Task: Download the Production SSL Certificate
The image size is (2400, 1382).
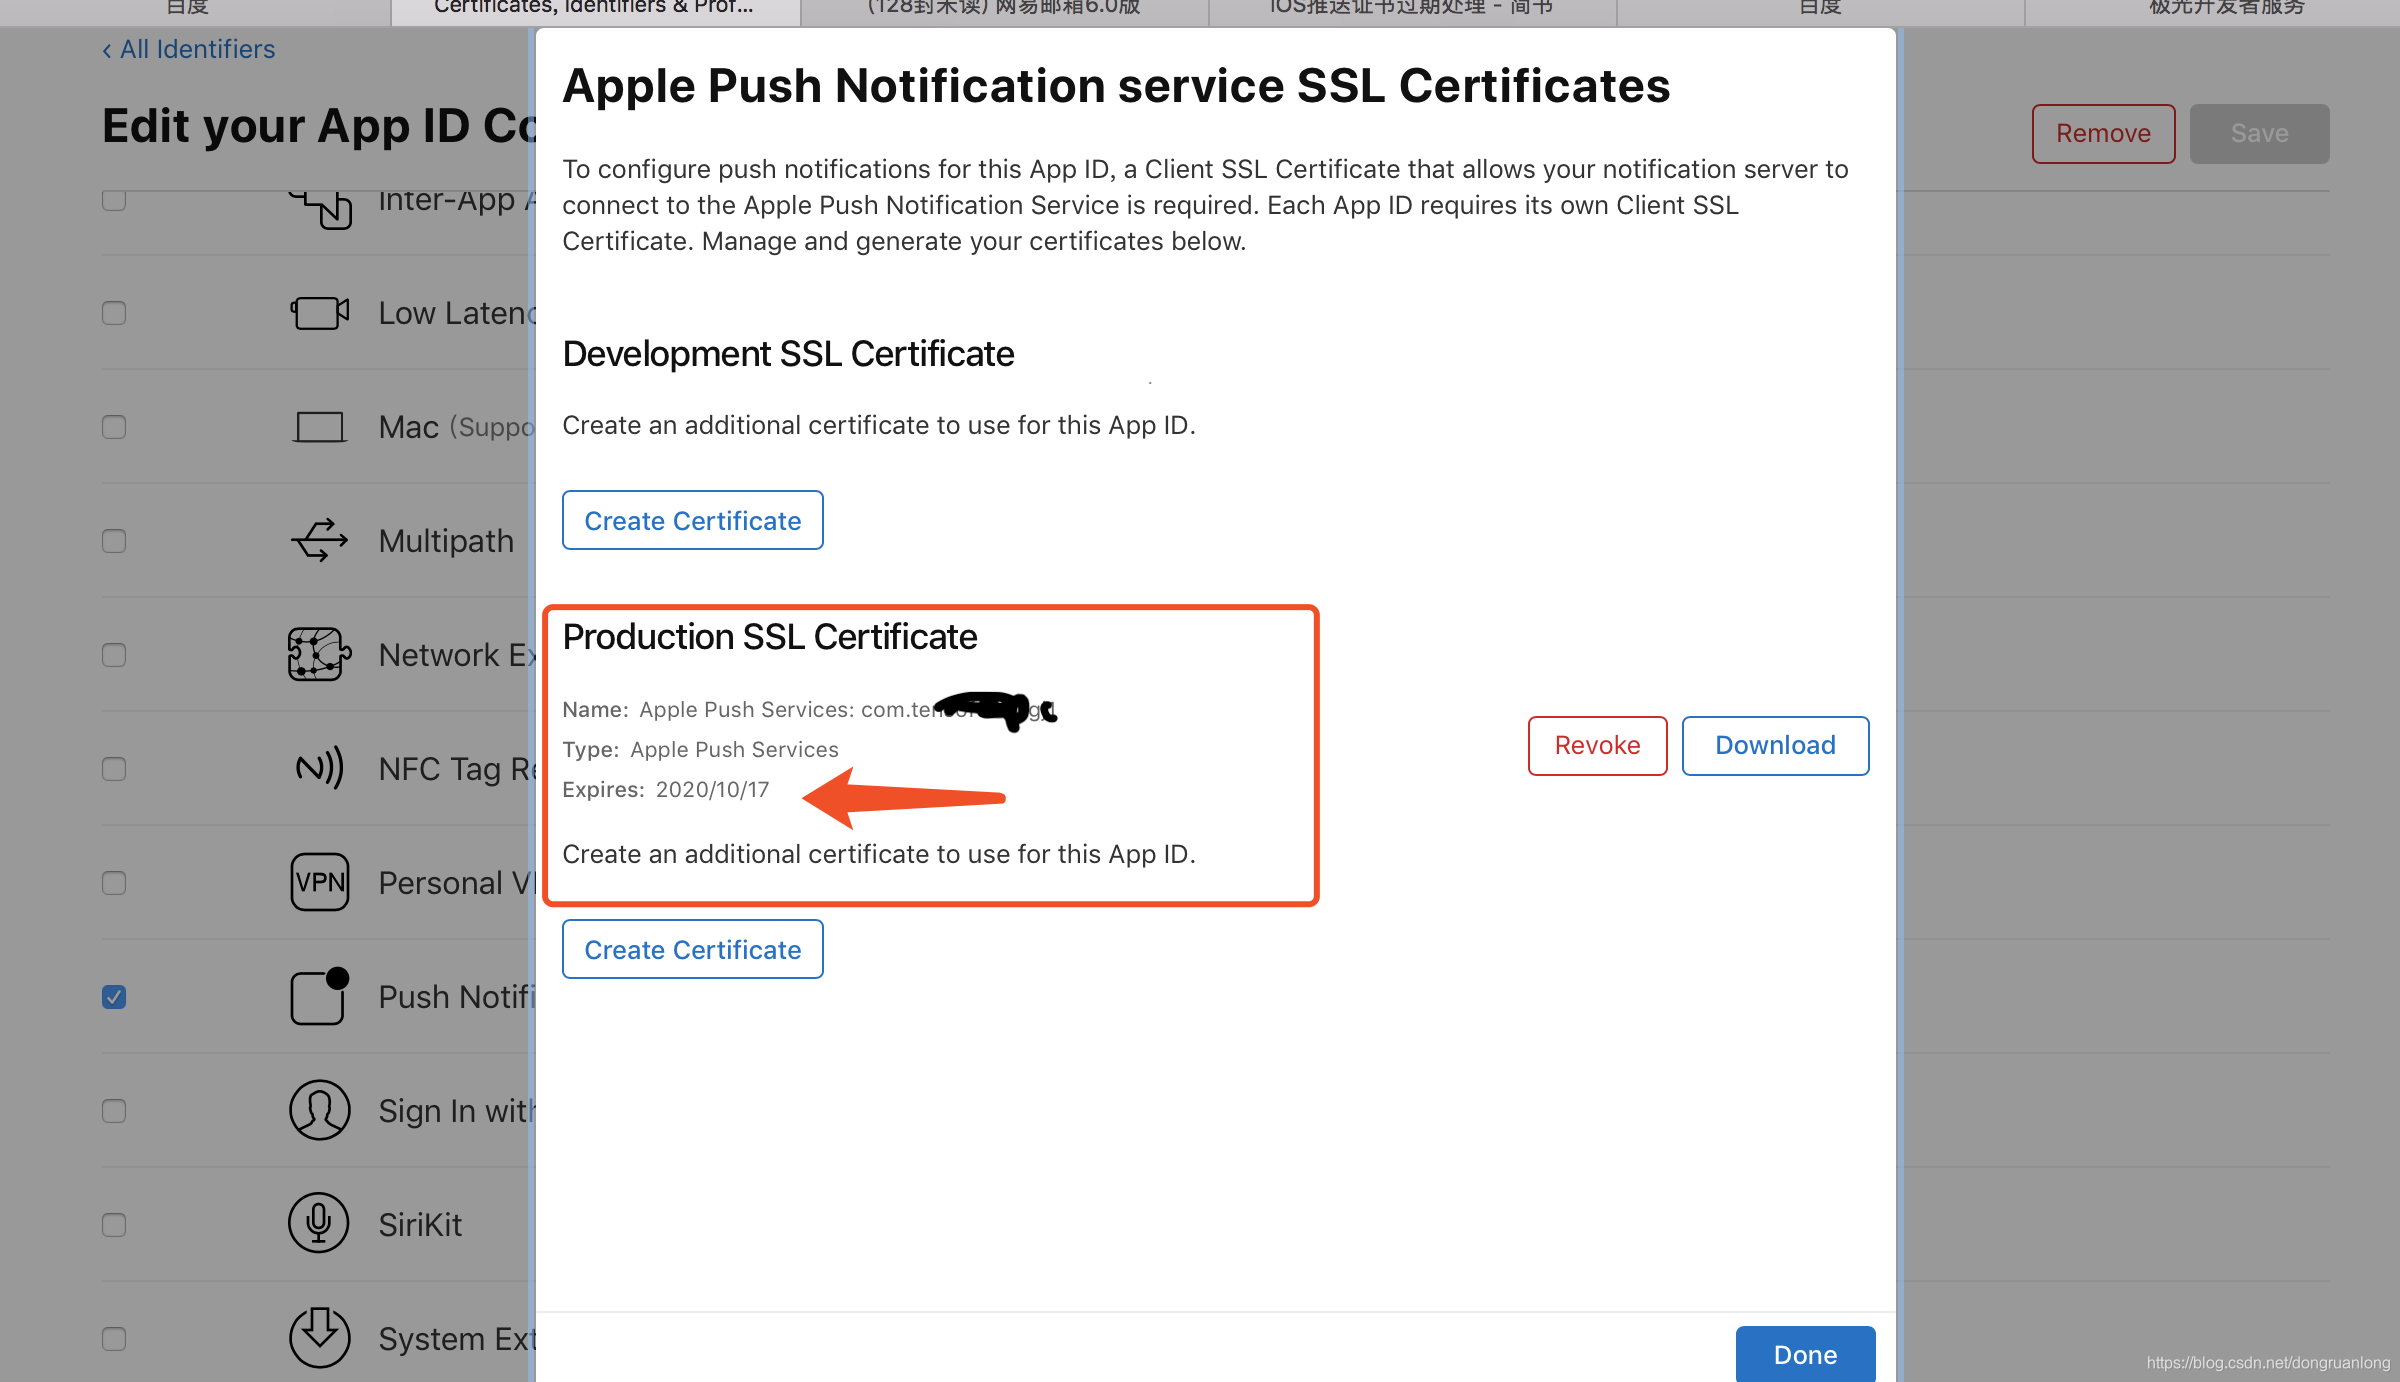Action: coord(1775,745)
